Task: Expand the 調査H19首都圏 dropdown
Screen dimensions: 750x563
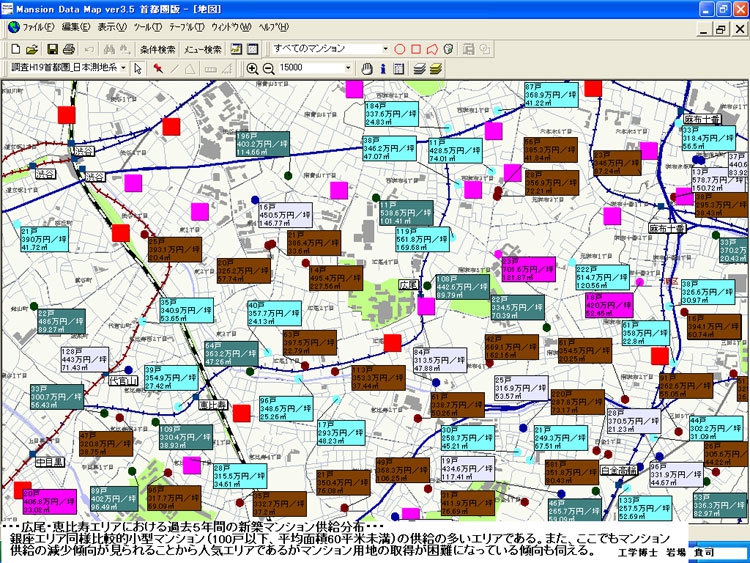Action: (x=122, y=68)
